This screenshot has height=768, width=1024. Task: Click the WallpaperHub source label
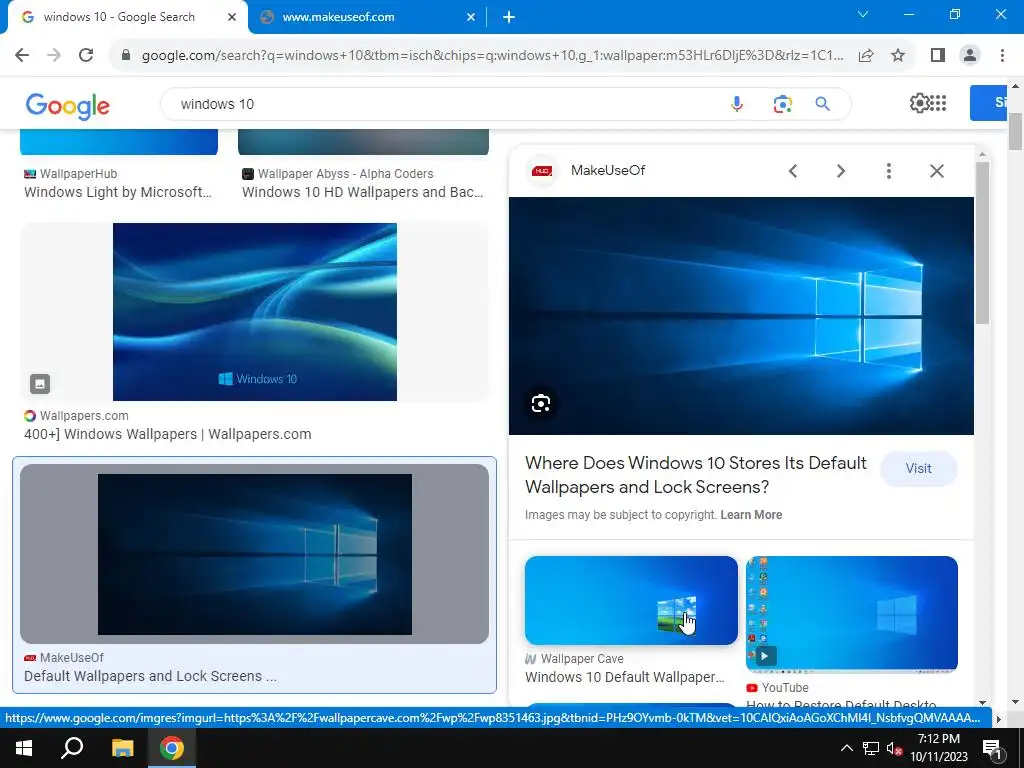78,174
